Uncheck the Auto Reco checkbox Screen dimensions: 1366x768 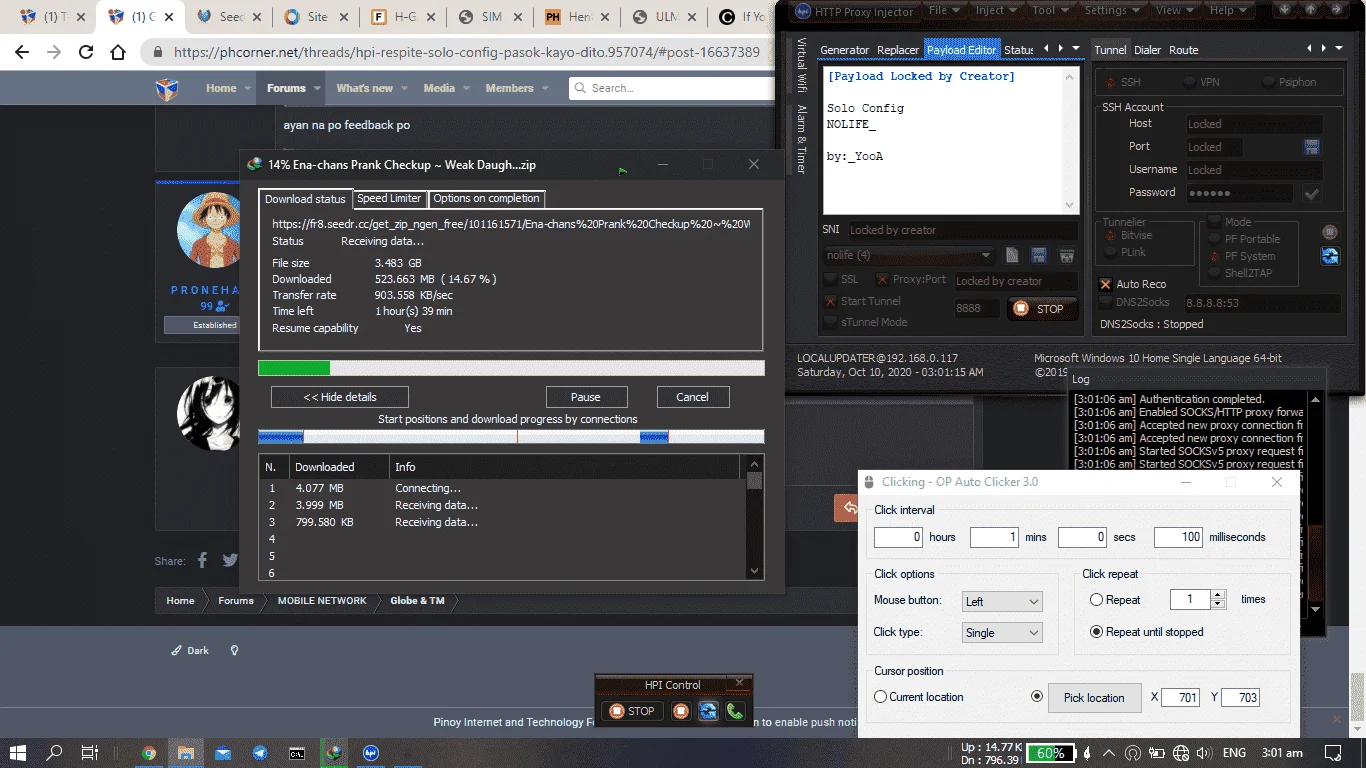pyautogui.click(x=1105, y=284)
